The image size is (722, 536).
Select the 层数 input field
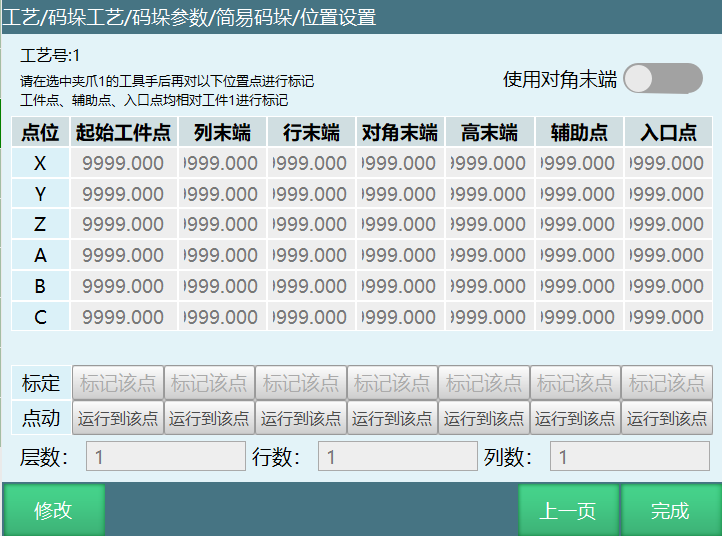pyautogui.click(x=165, y=457)
